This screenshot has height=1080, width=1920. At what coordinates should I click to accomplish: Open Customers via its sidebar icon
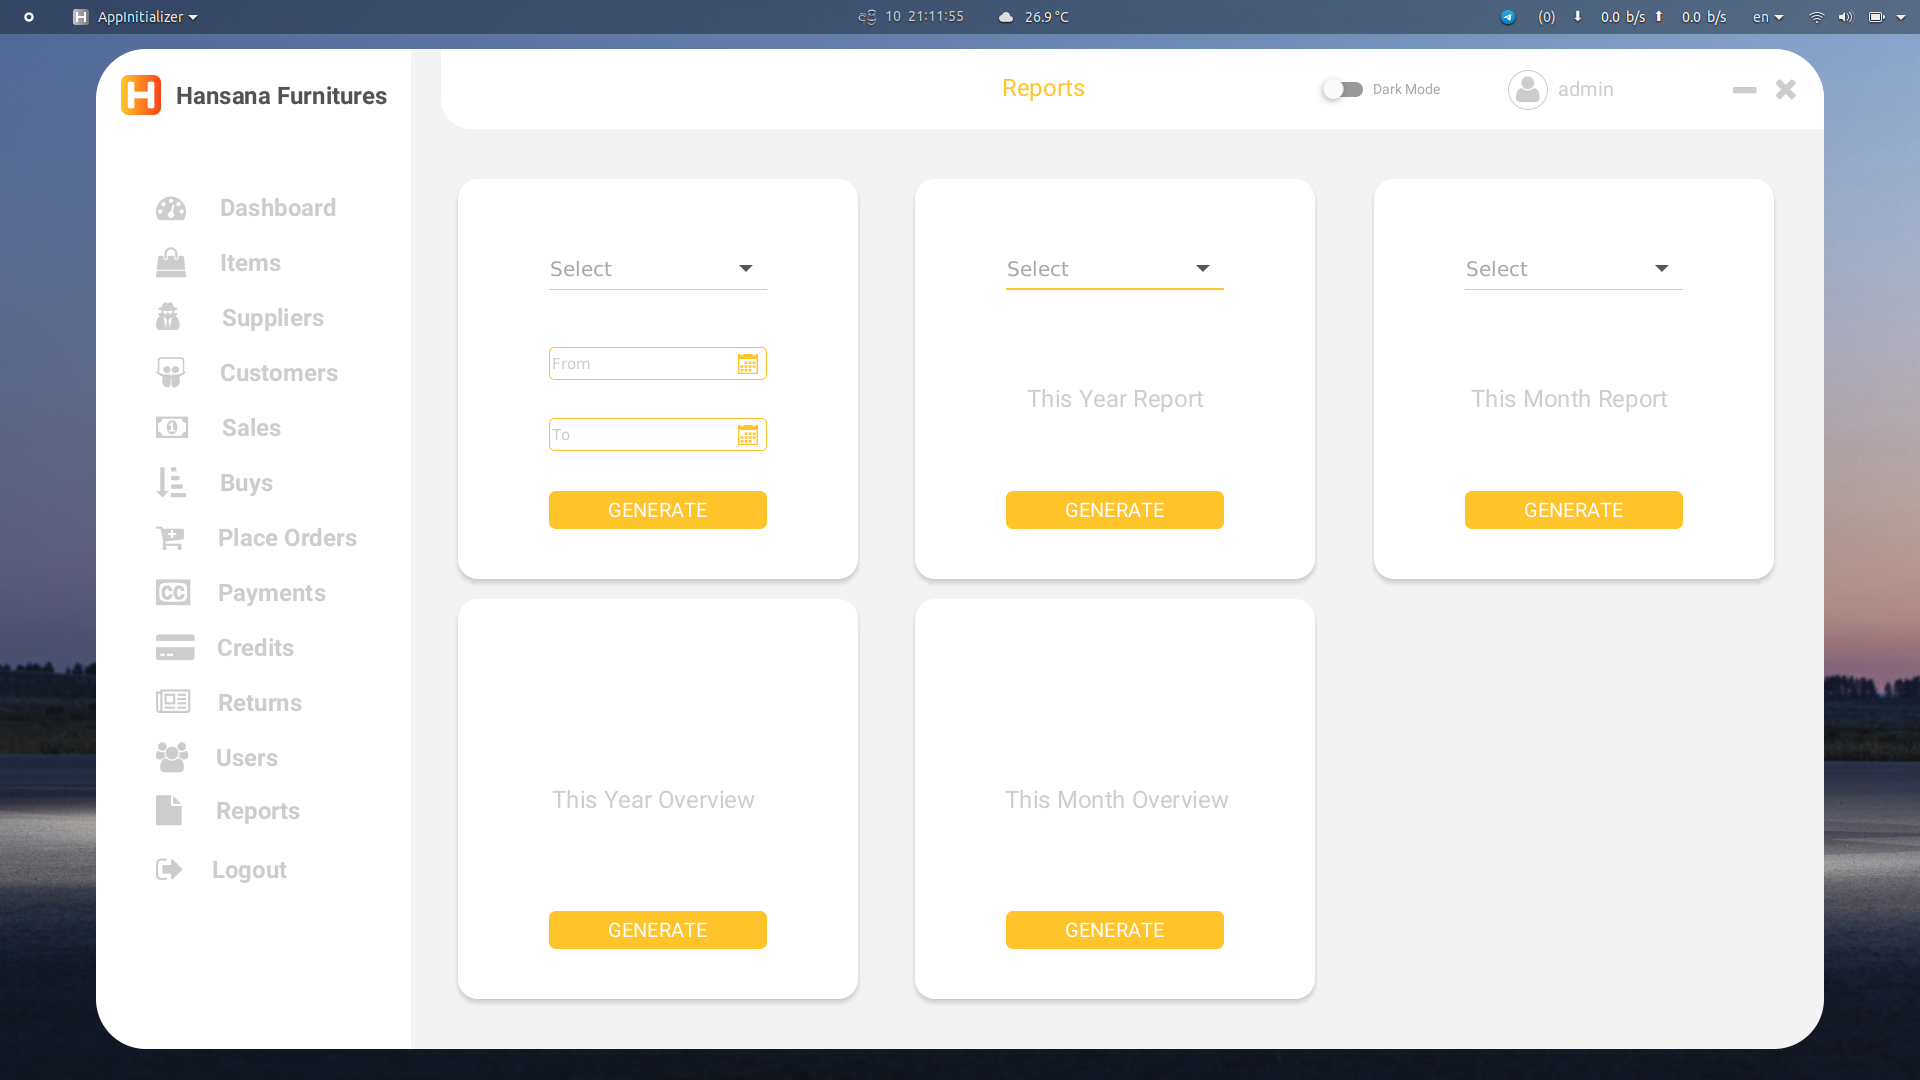tap(171, 372)
